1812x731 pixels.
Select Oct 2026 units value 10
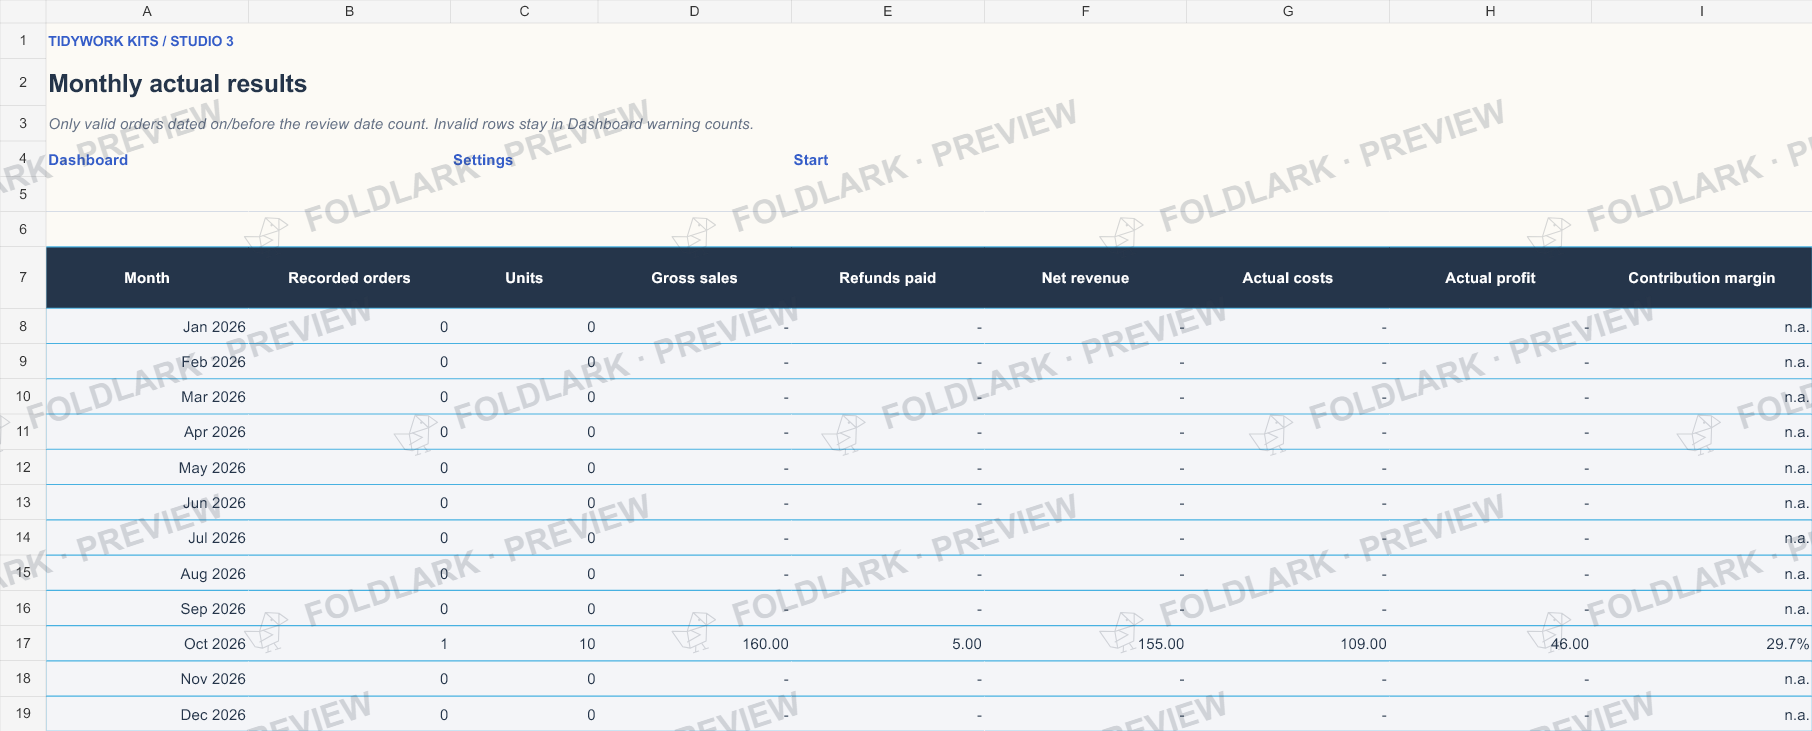tap(524, 644)
